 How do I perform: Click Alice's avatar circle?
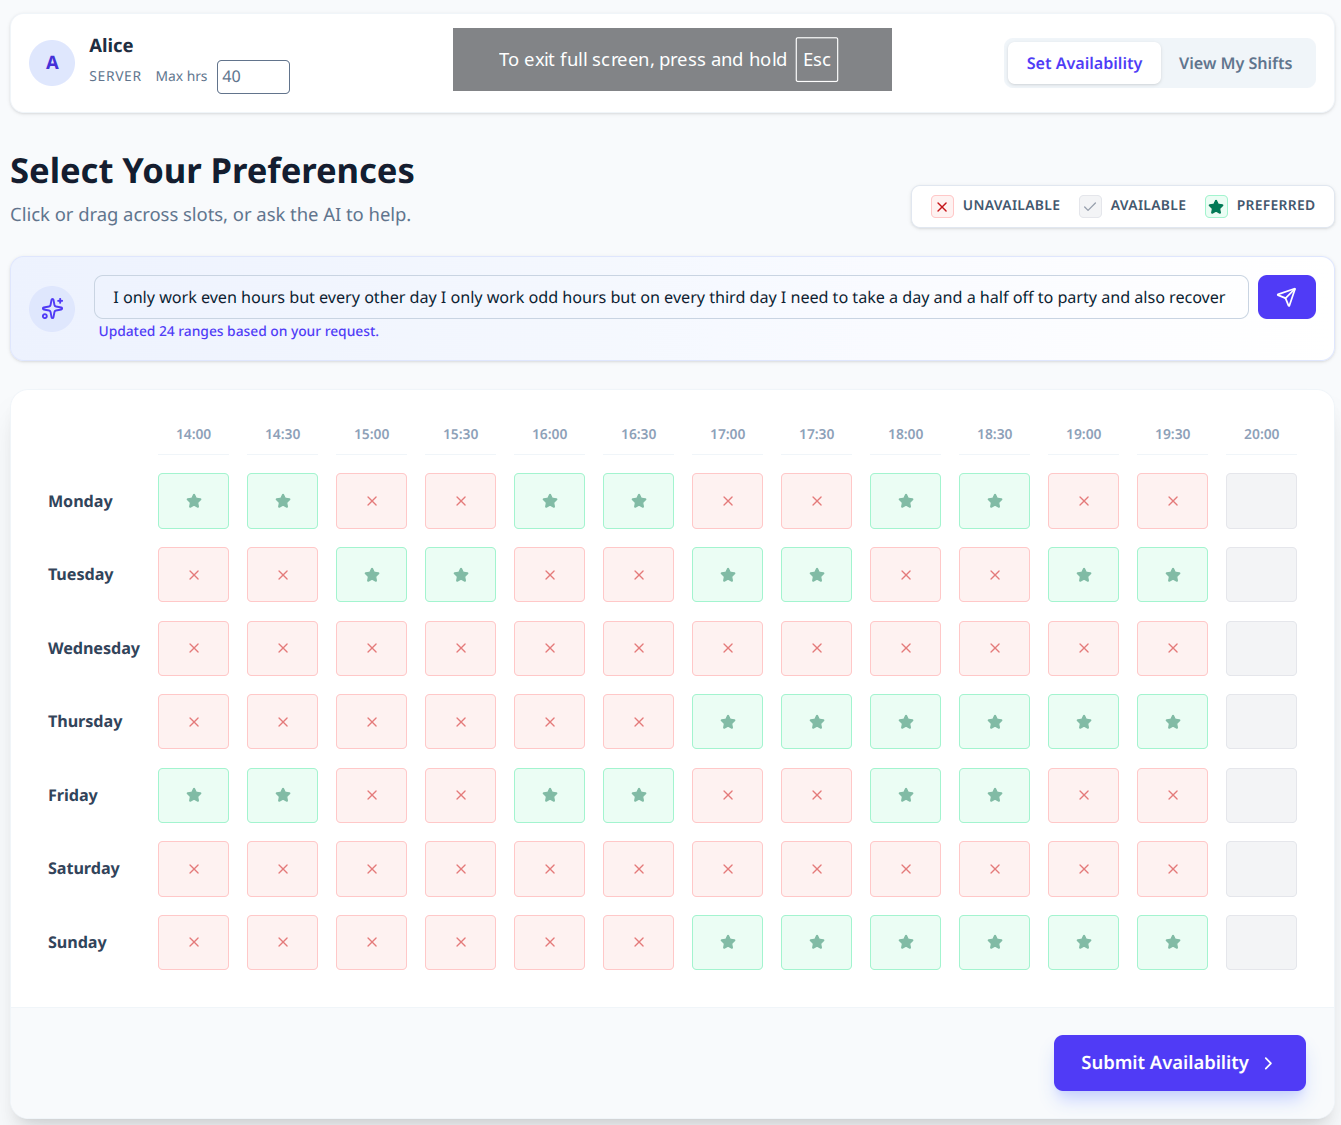pyautogui.click(x=52, y=63)
